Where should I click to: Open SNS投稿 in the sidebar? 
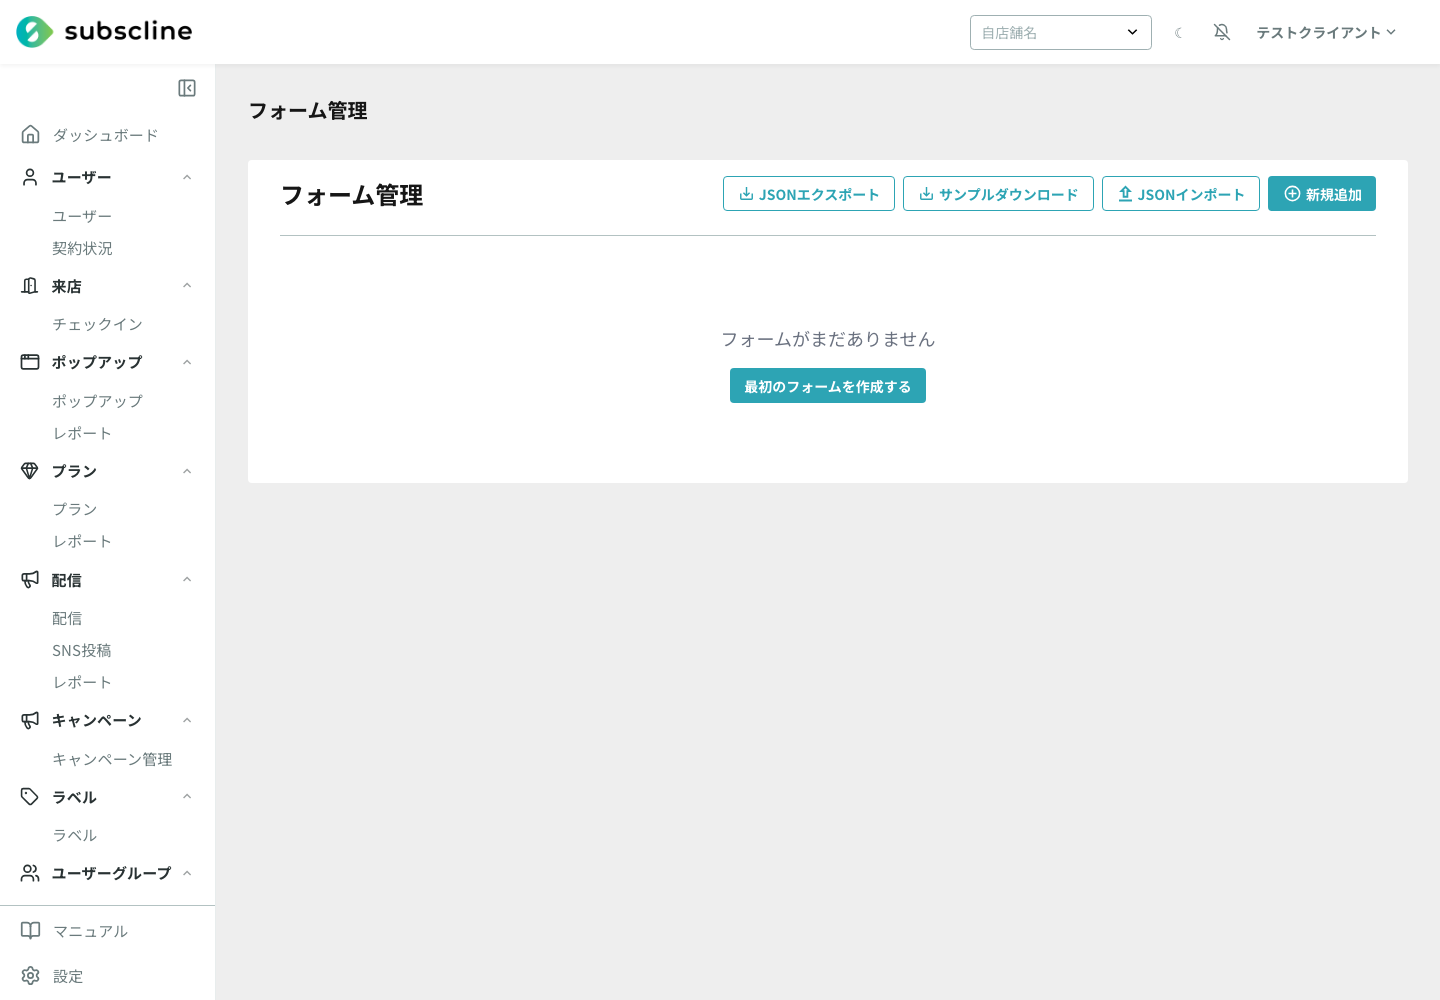(x=82, y=650)
